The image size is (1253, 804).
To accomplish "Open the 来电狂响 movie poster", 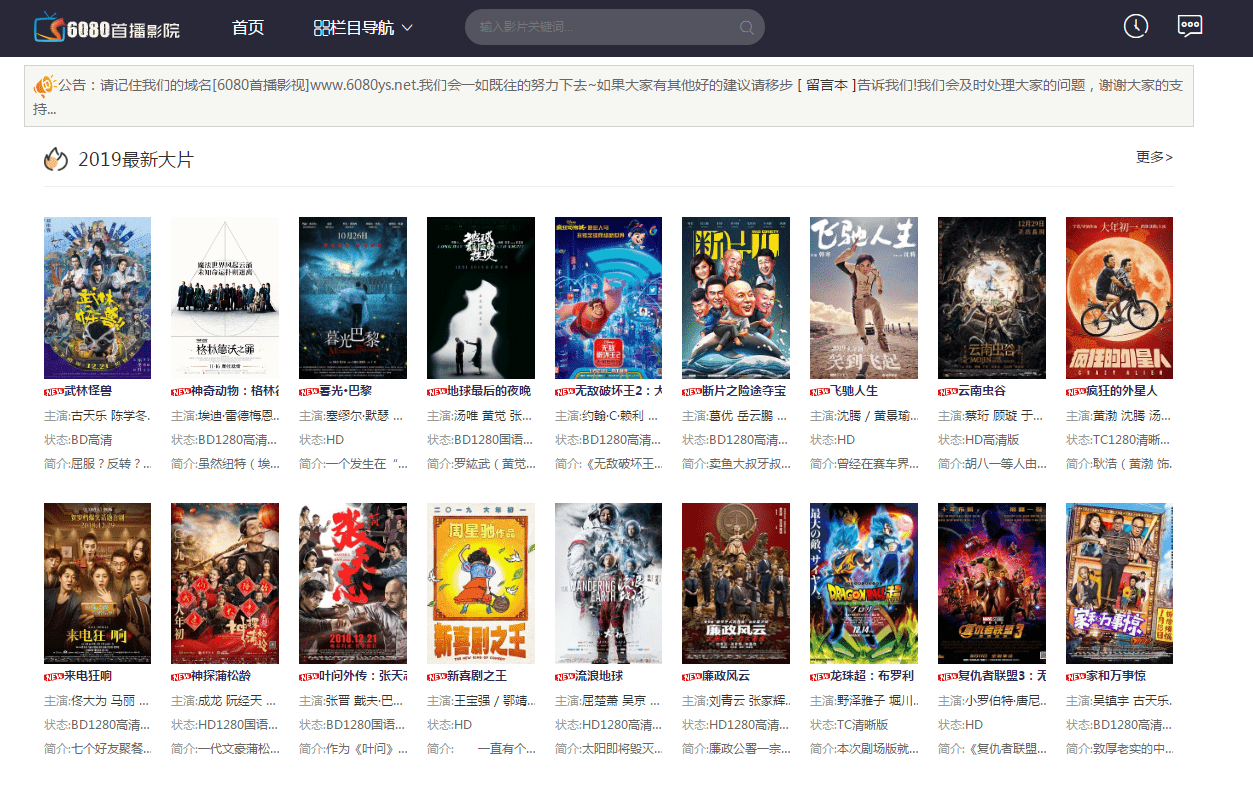I will (x=97, y=583).
